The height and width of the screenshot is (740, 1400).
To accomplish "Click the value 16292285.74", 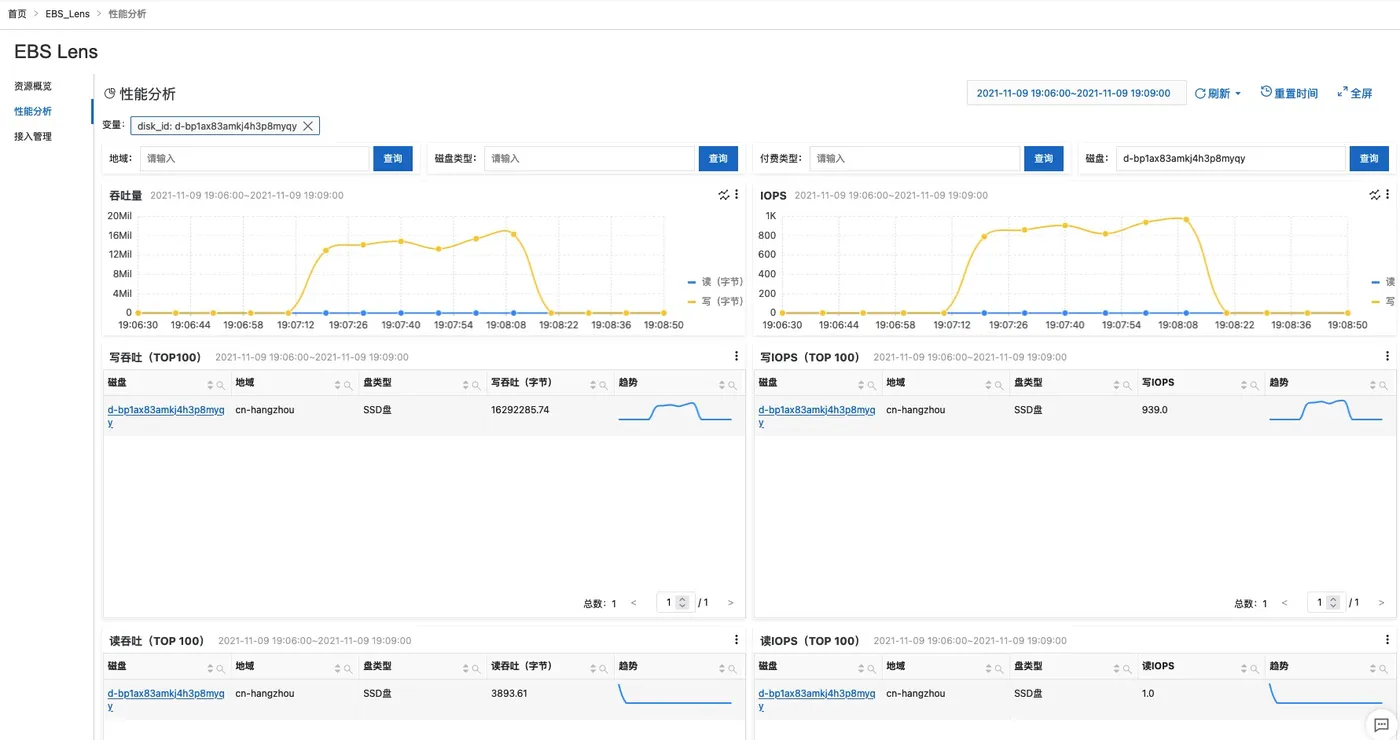I will (x=520, y=410).
